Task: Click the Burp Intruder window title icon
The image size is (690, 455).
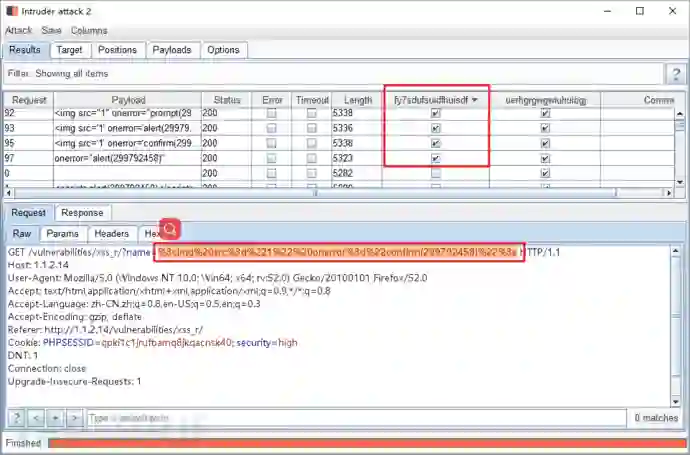Action: point(10,11)
